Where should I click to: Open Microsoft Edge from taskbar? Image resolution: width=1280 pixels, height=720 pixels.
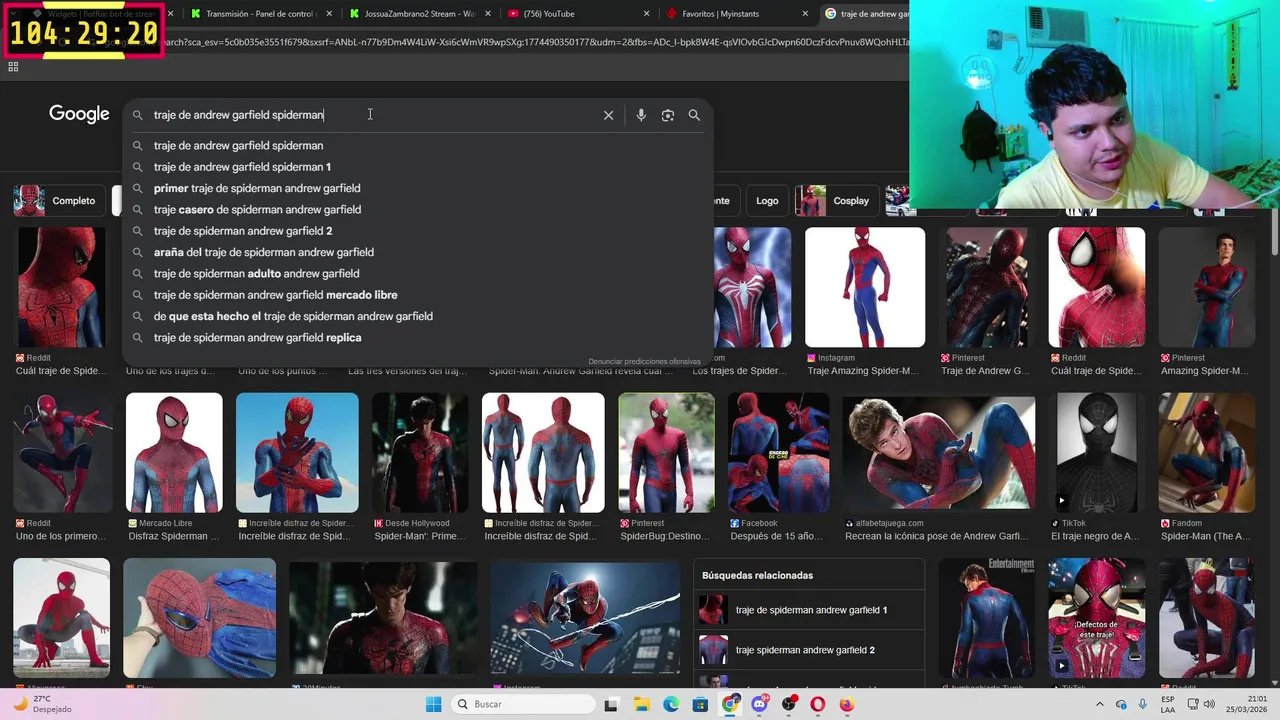[x=671, y=704]
